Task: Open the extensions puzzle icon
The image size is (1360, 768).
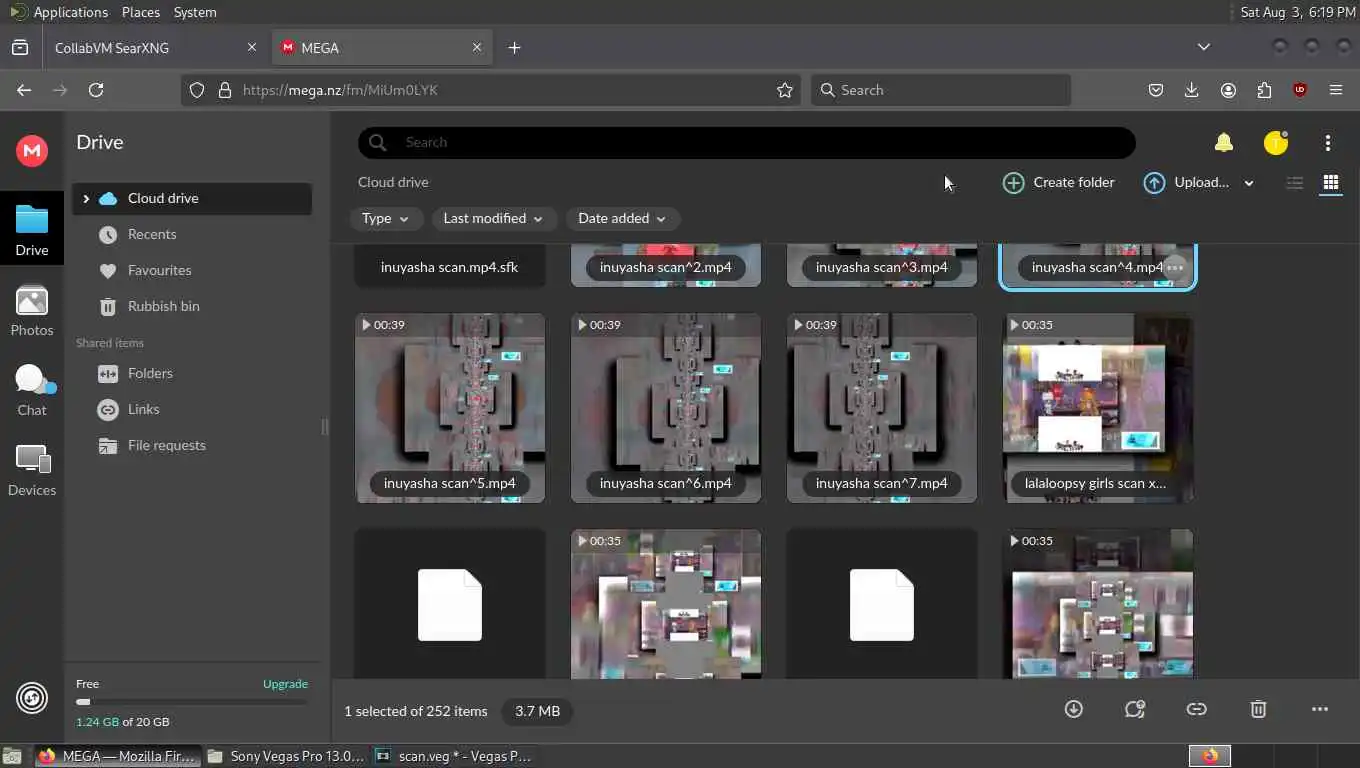Action: [1264, 90]
